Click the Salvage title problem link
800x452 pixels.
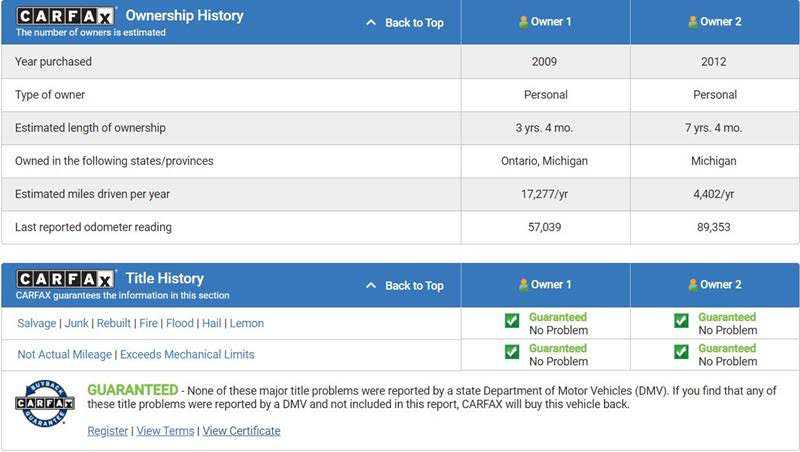[x=37, y=324]
